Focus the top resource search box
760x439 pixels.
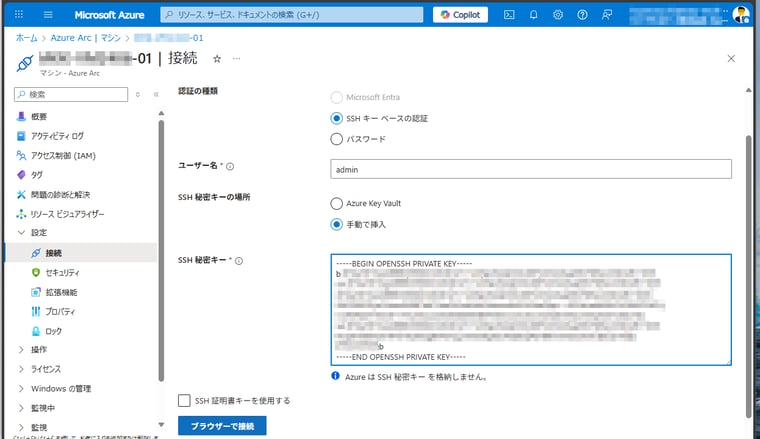pyautogui.click(x=291, y=15)
